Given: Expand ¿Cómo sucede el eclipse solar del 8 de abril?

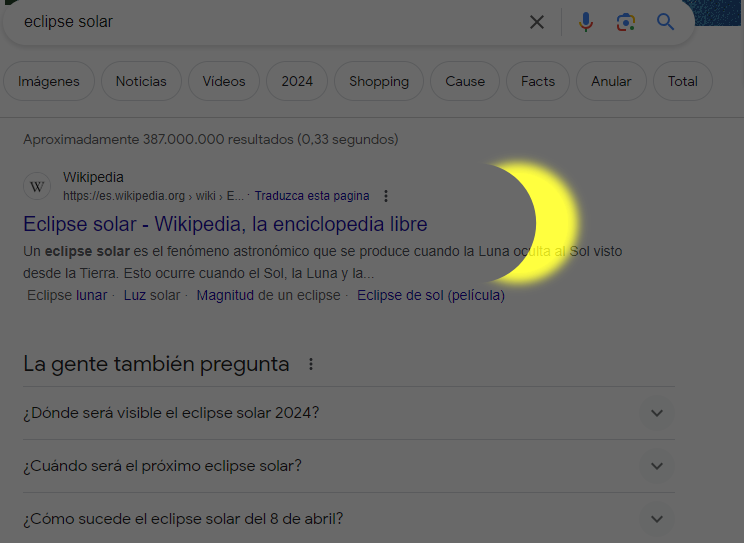Looking at the screenshot, I should (x=349, y=518).
